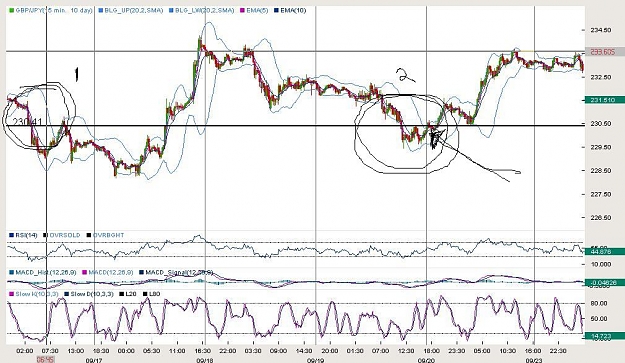Click the Slow K(10,3,3) legend label
Image resolution: width=625 pixels, height=363 pixels.
(37, 294)
